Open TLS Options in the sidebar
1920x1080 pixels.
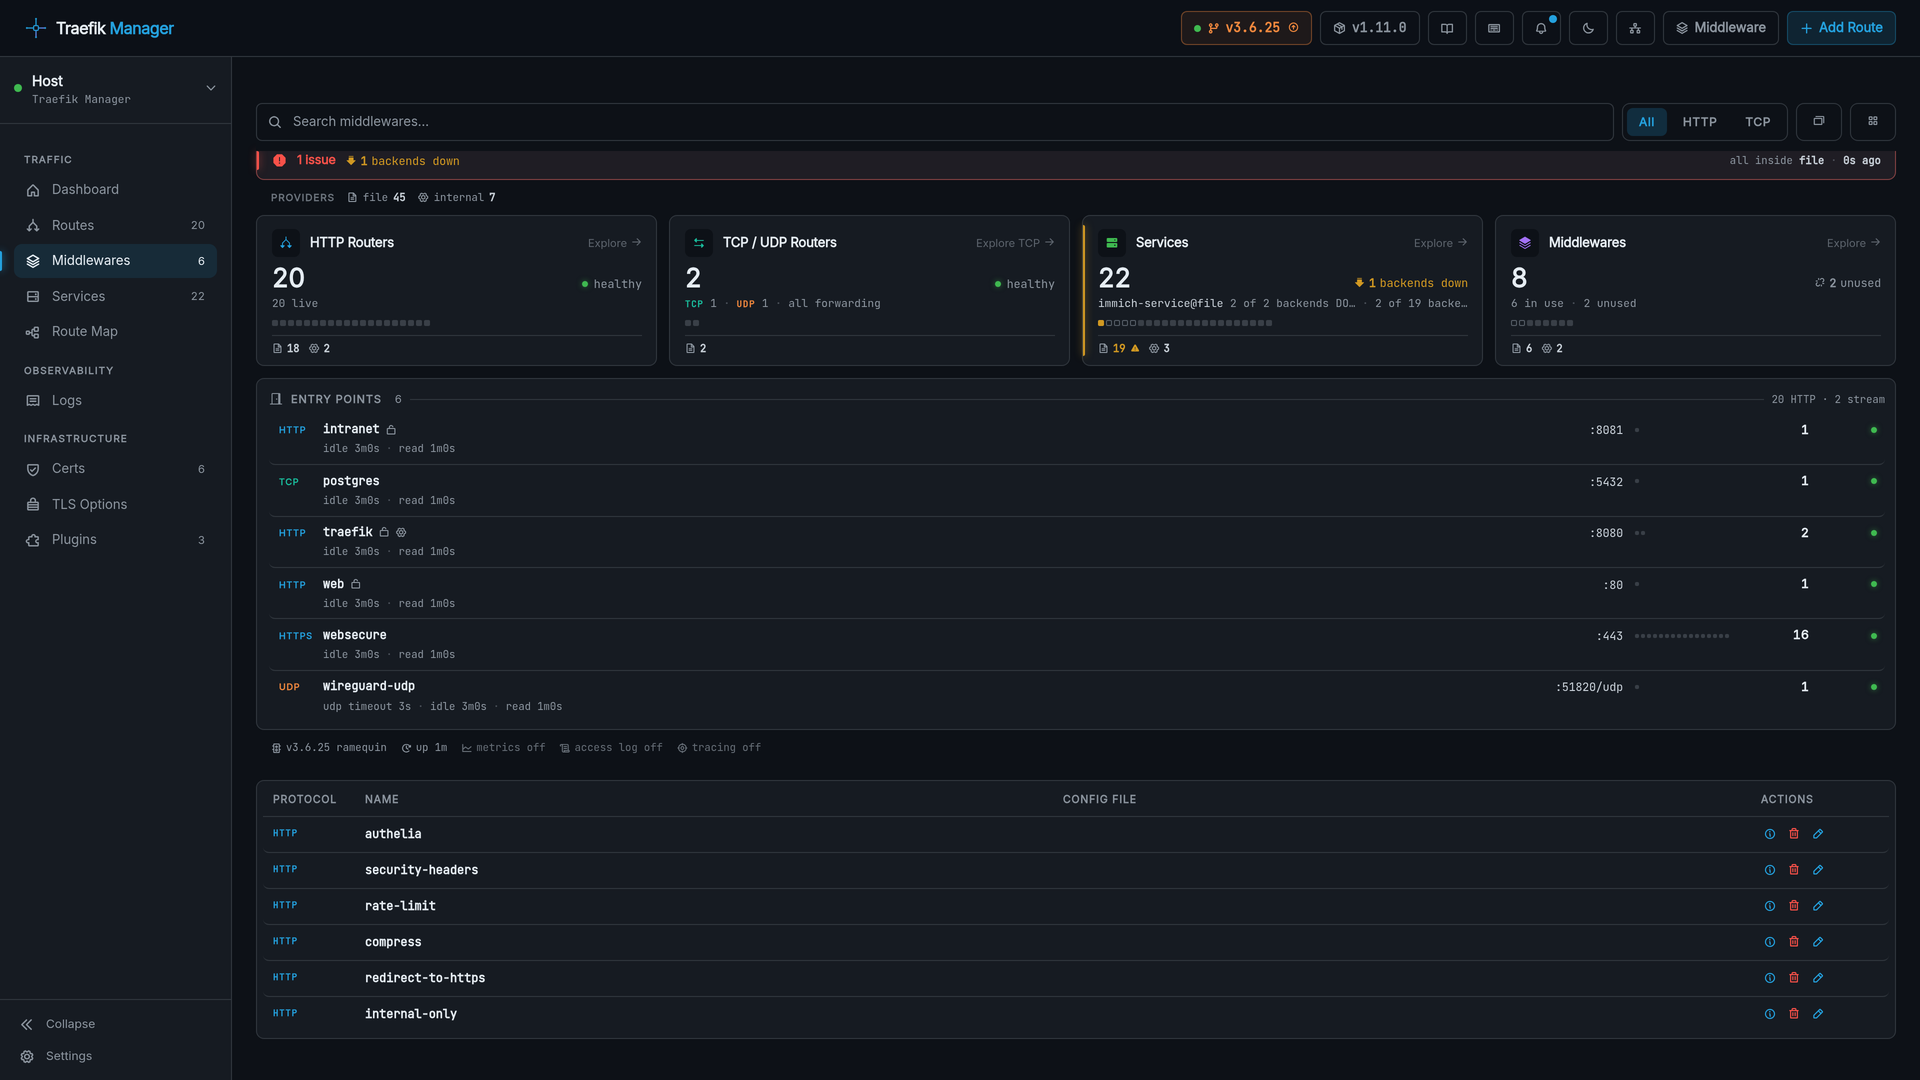[x=115, y=505]
